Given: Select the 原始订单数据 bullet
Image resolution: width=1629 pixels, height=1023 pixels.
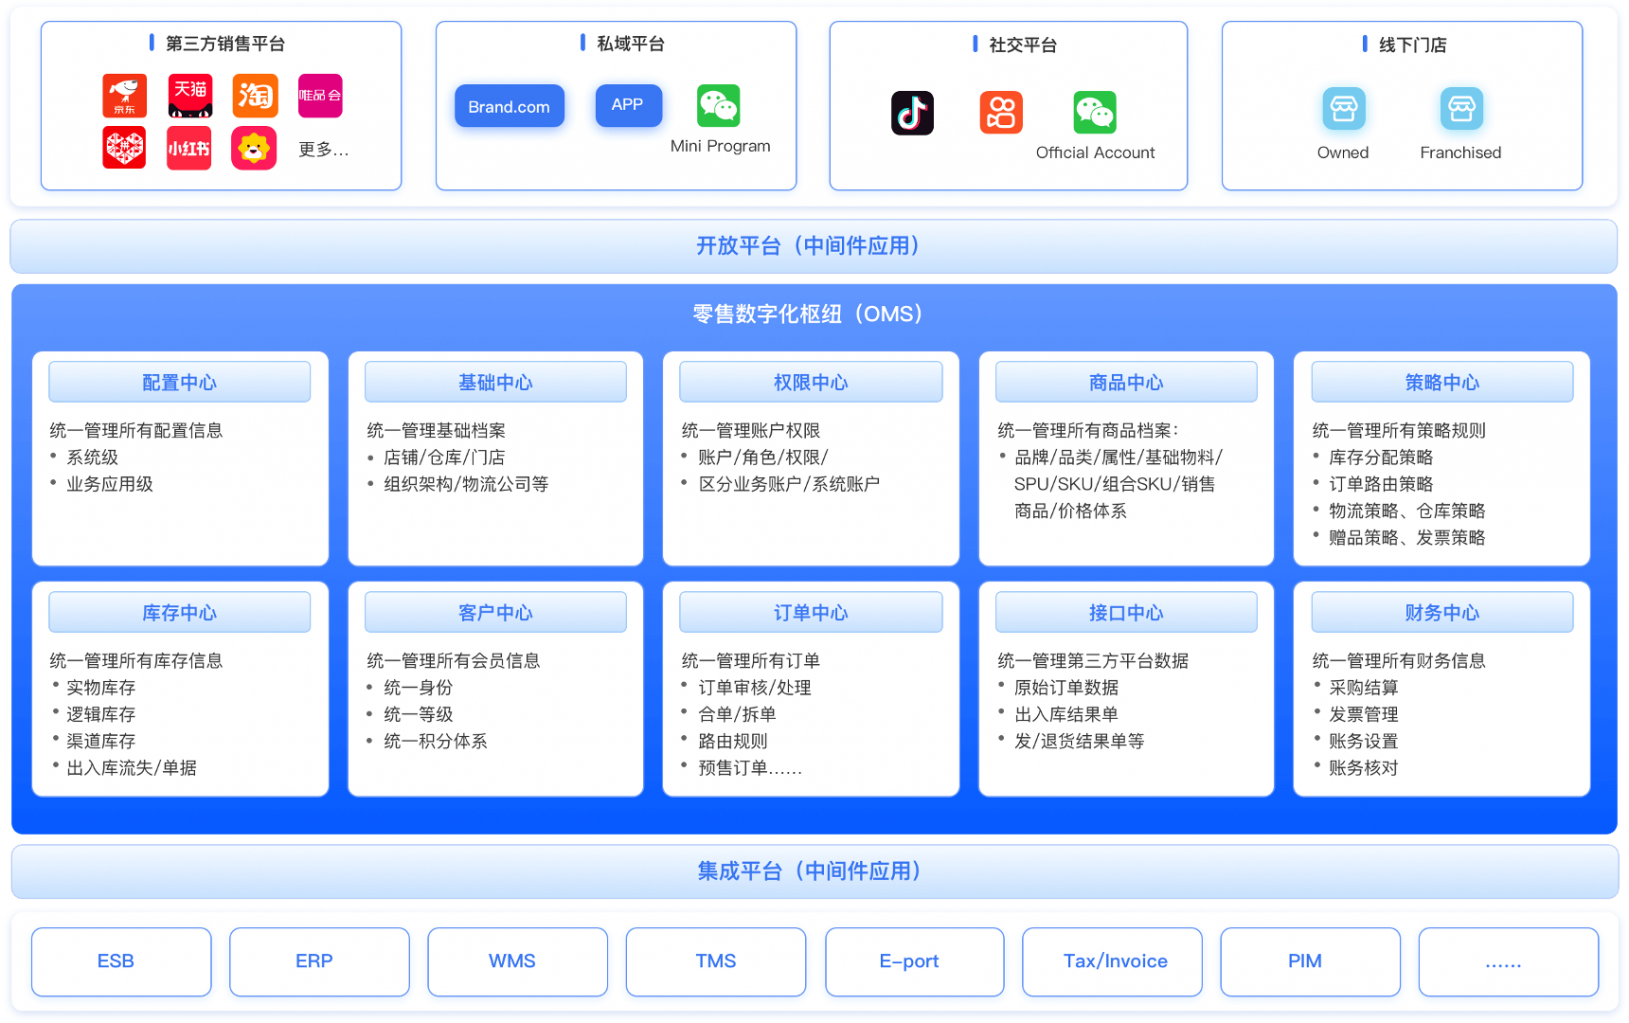Looking at the screenshot, I should pos(1066,688).
